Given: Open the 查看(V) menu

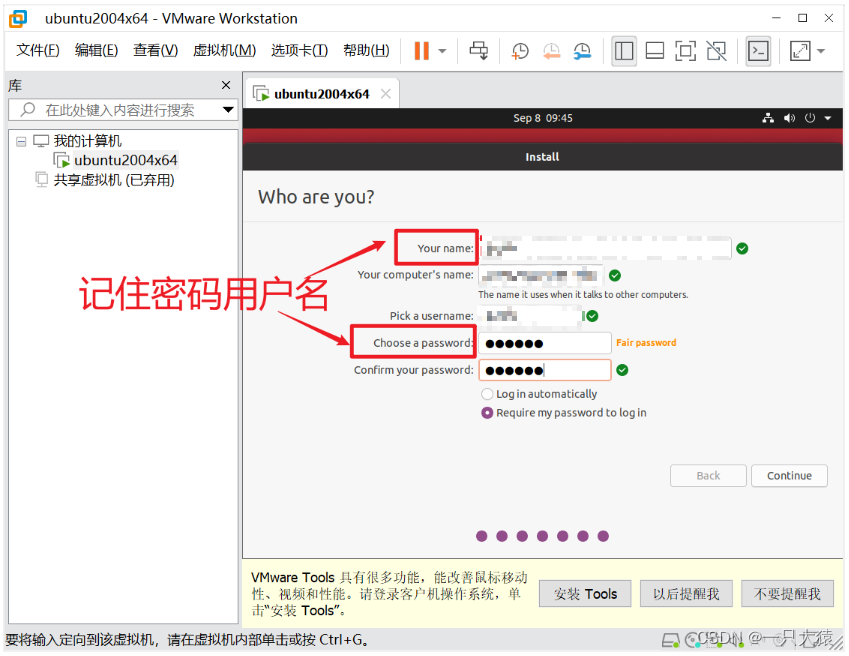Looking at the screenshot, I should (155, 50).
